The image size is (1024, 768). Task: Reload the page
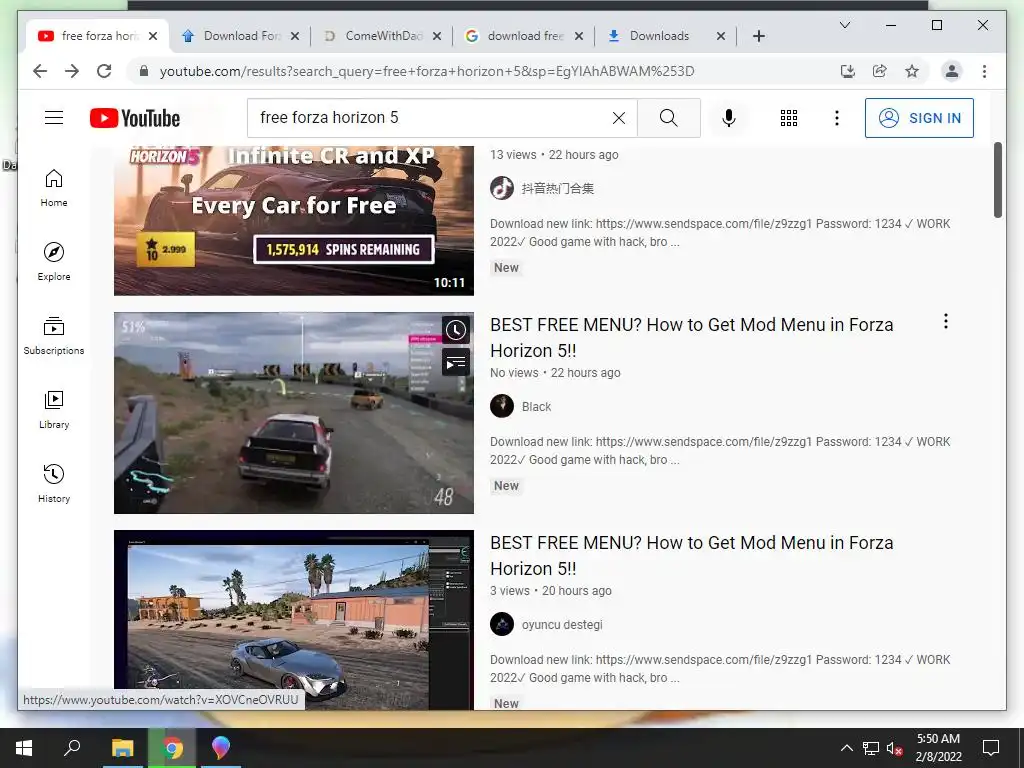click(104, 71)
